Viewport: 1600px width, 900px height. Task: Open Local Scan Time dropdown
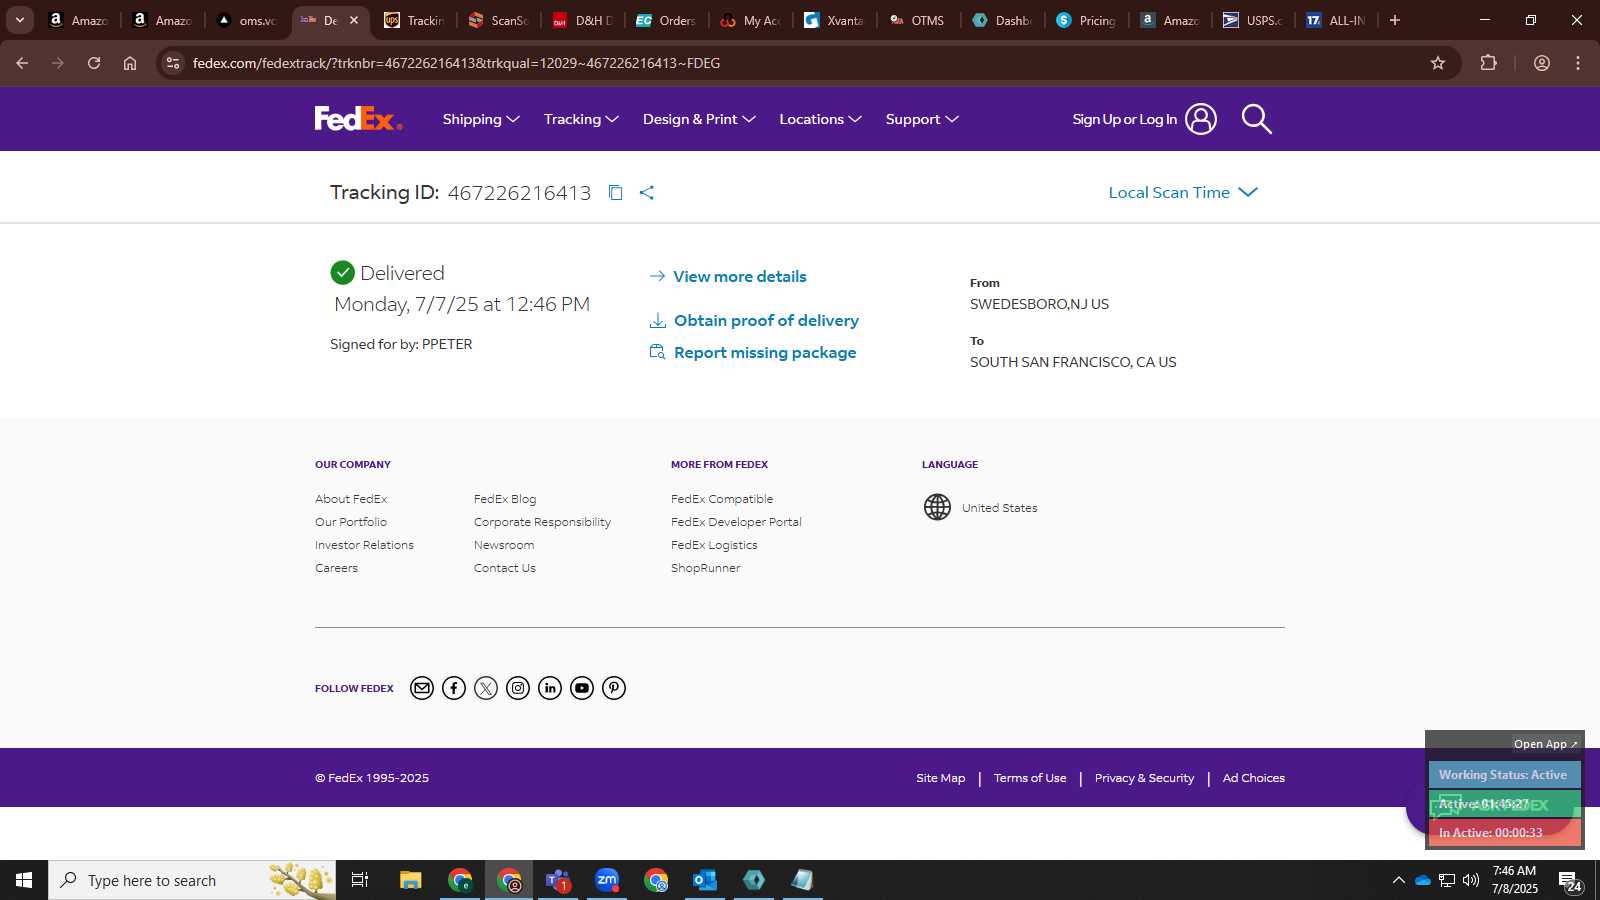(x=1183, y=193)
